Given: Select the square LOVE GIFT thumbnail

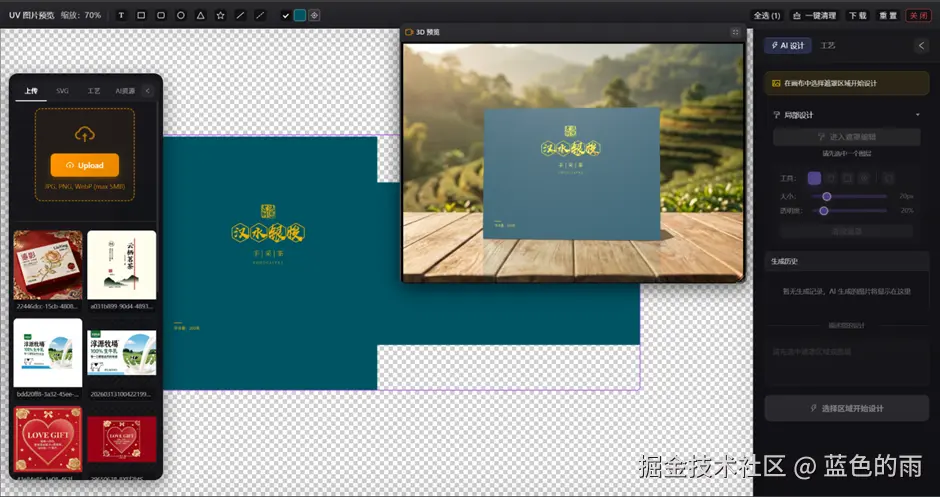Looking at the screenshot, I should [48, 439].
